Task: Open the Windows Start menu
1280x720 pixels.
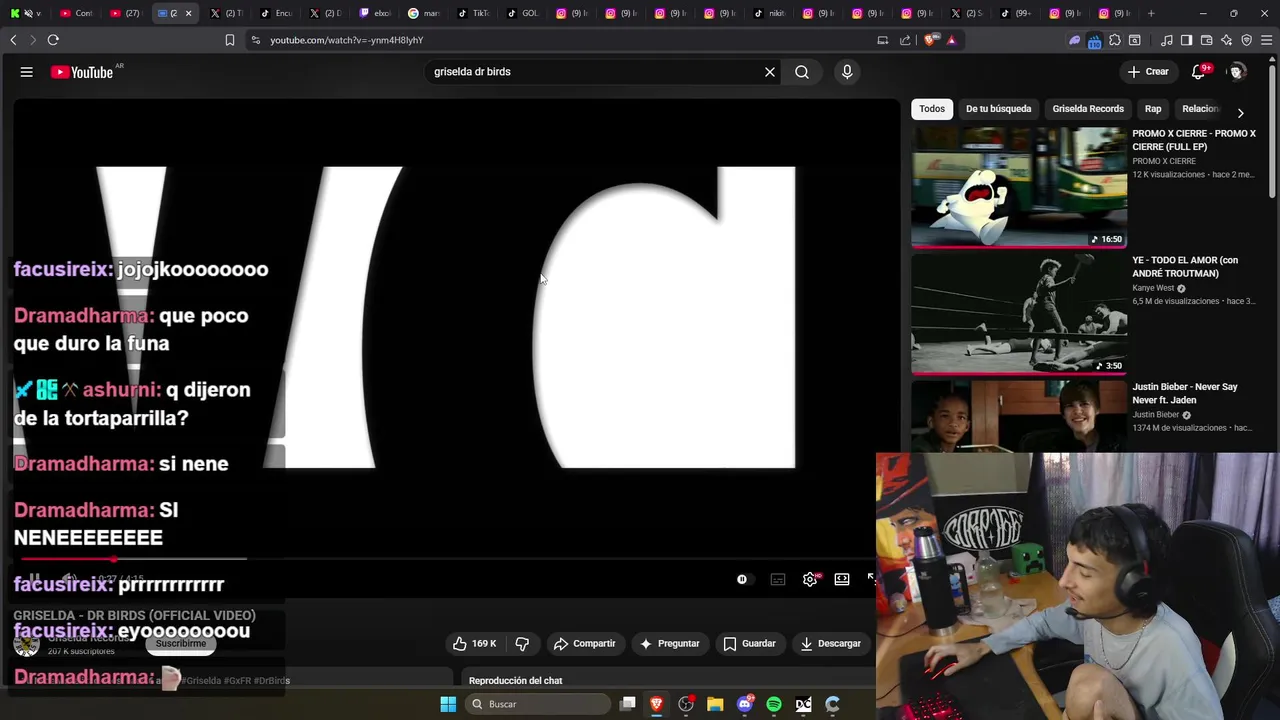Action: click(448, 704)
